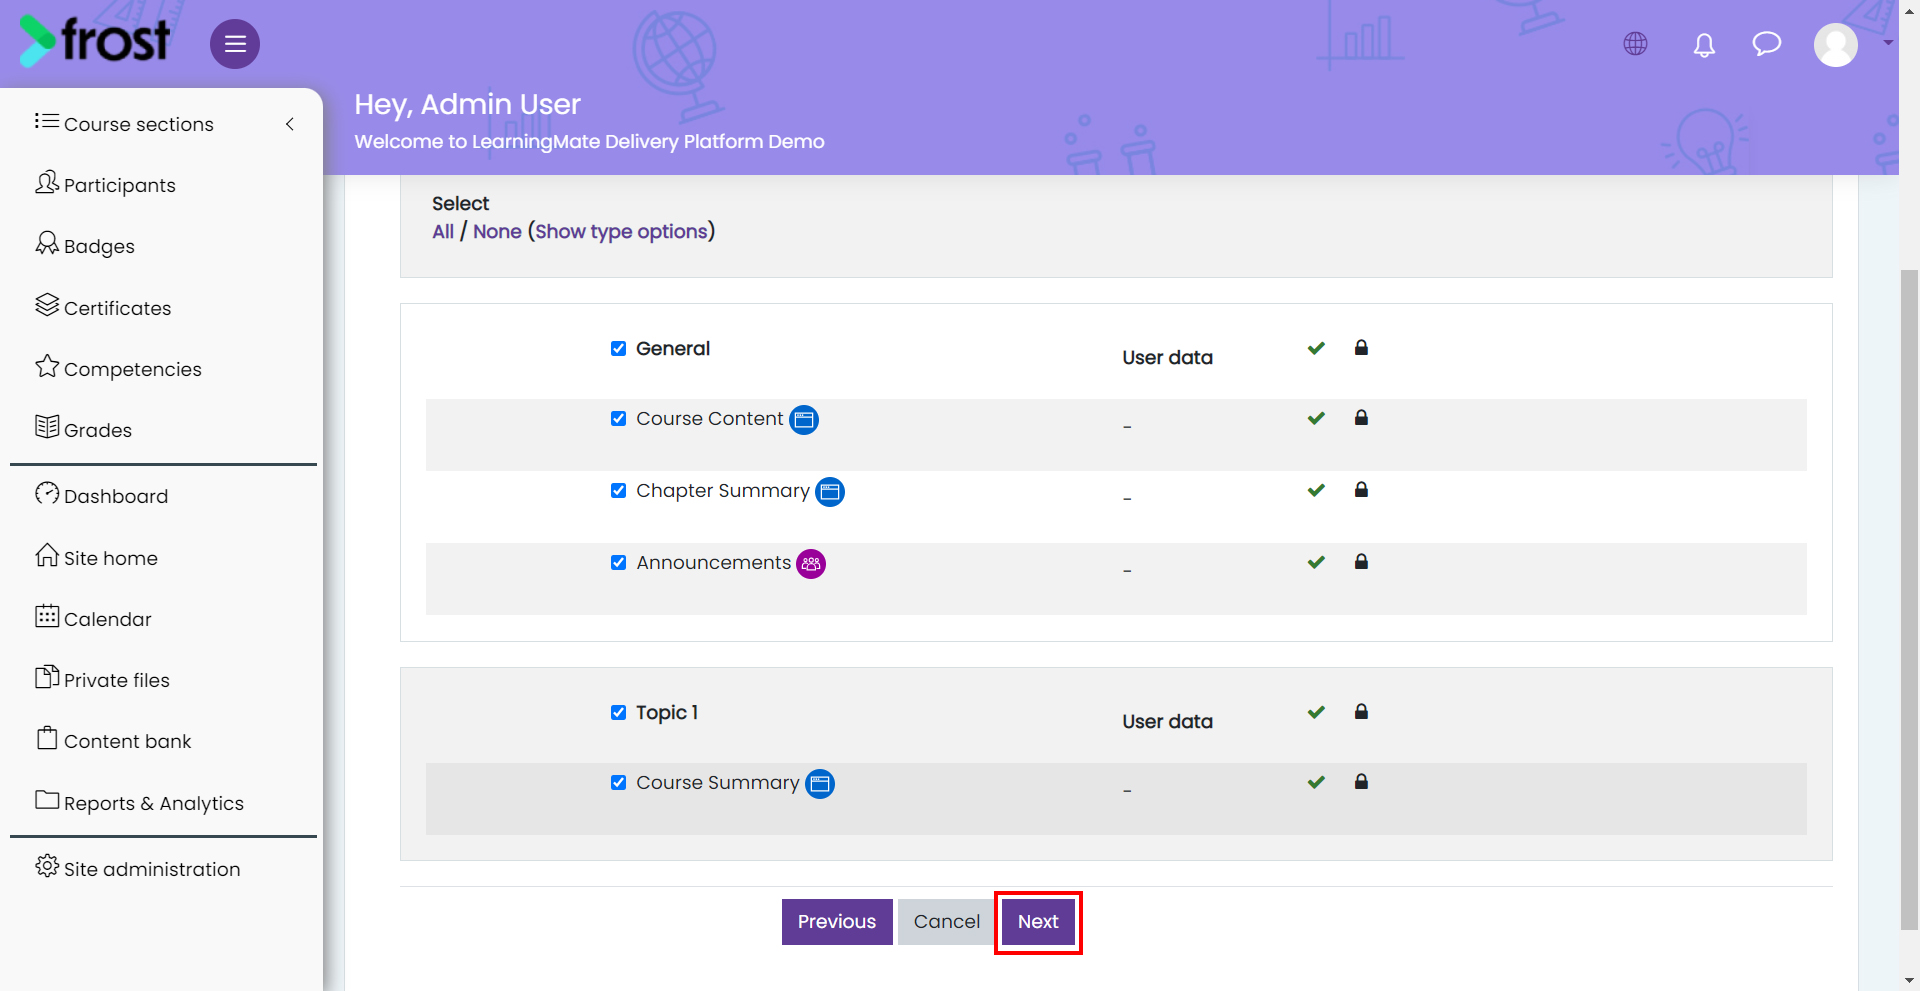The image size is (1920, 991).
Task: Uncheck the Topic 1 checkbox
Action: click(618, 712)
